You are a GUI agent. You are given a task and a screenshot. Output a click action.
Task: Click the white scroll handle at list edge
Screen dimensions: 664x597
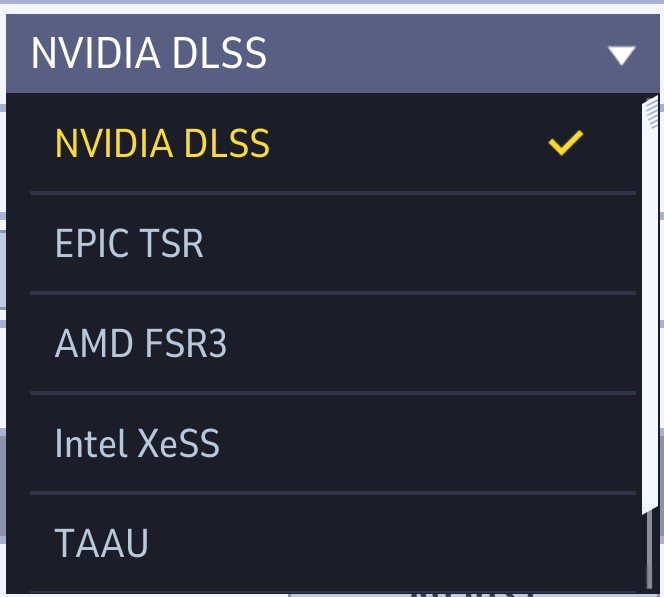click(x=650, y=300)
